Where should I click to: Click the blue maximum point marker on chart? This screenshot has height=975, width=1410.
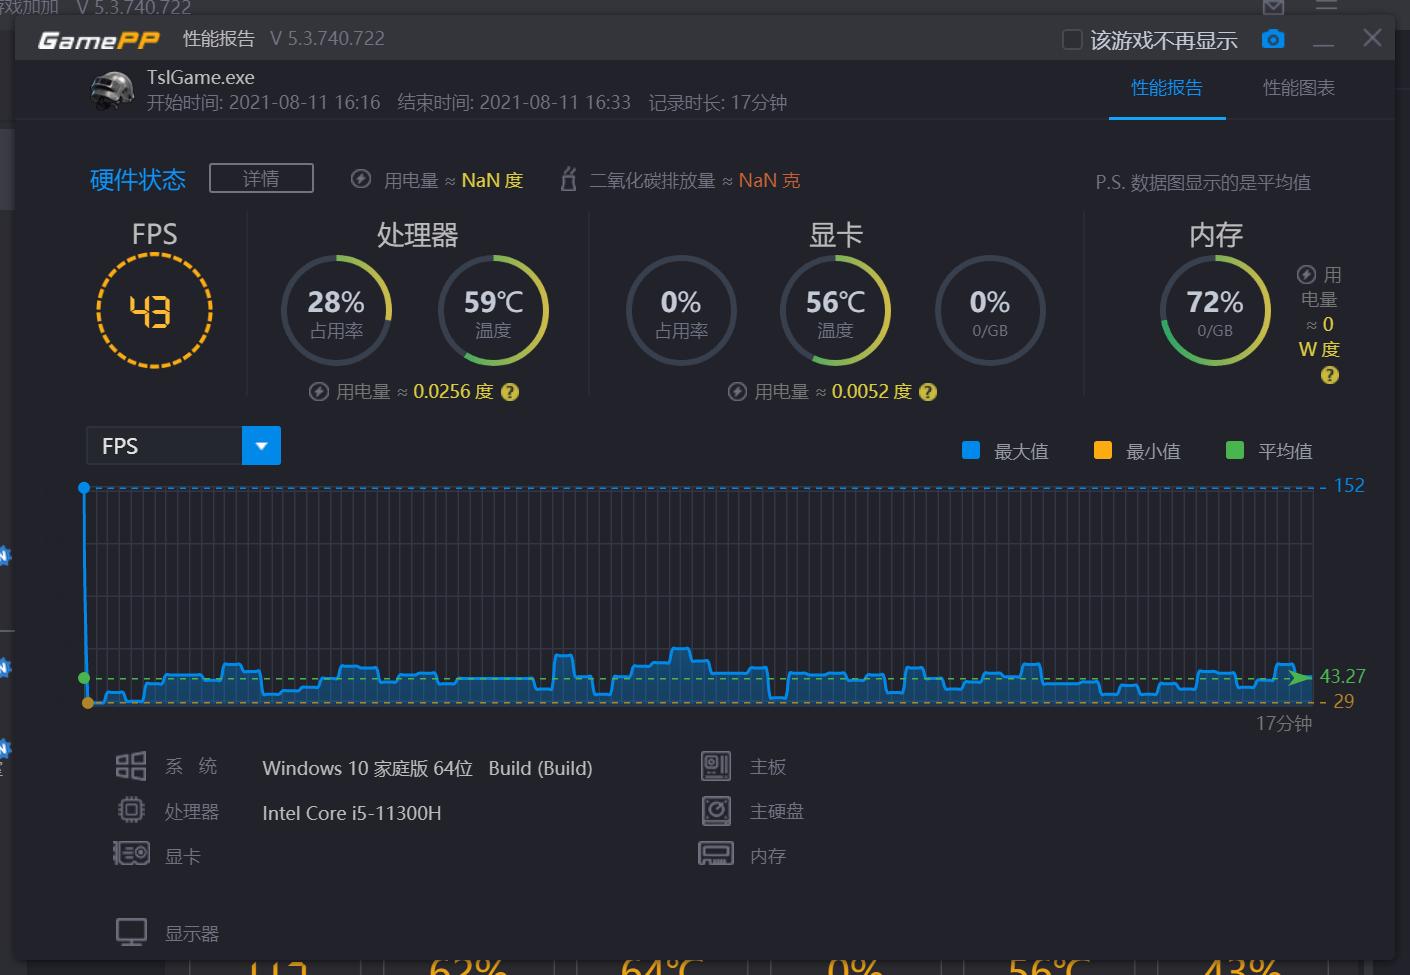tap(84, 488)
